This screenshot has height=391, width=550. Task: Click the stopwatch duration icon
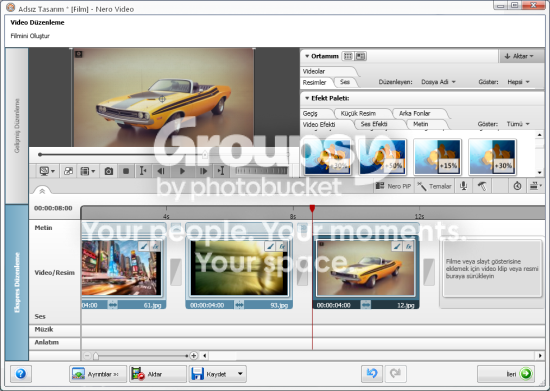[x=517, y=186]
